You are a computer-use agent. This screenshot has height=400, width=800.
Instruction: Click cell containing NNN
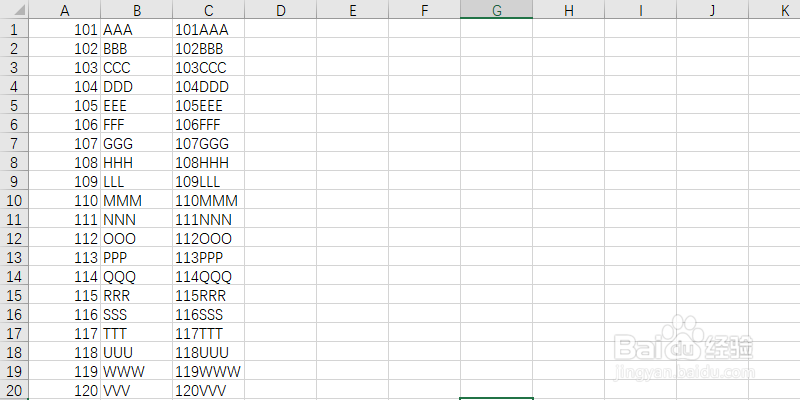[137, 218]
